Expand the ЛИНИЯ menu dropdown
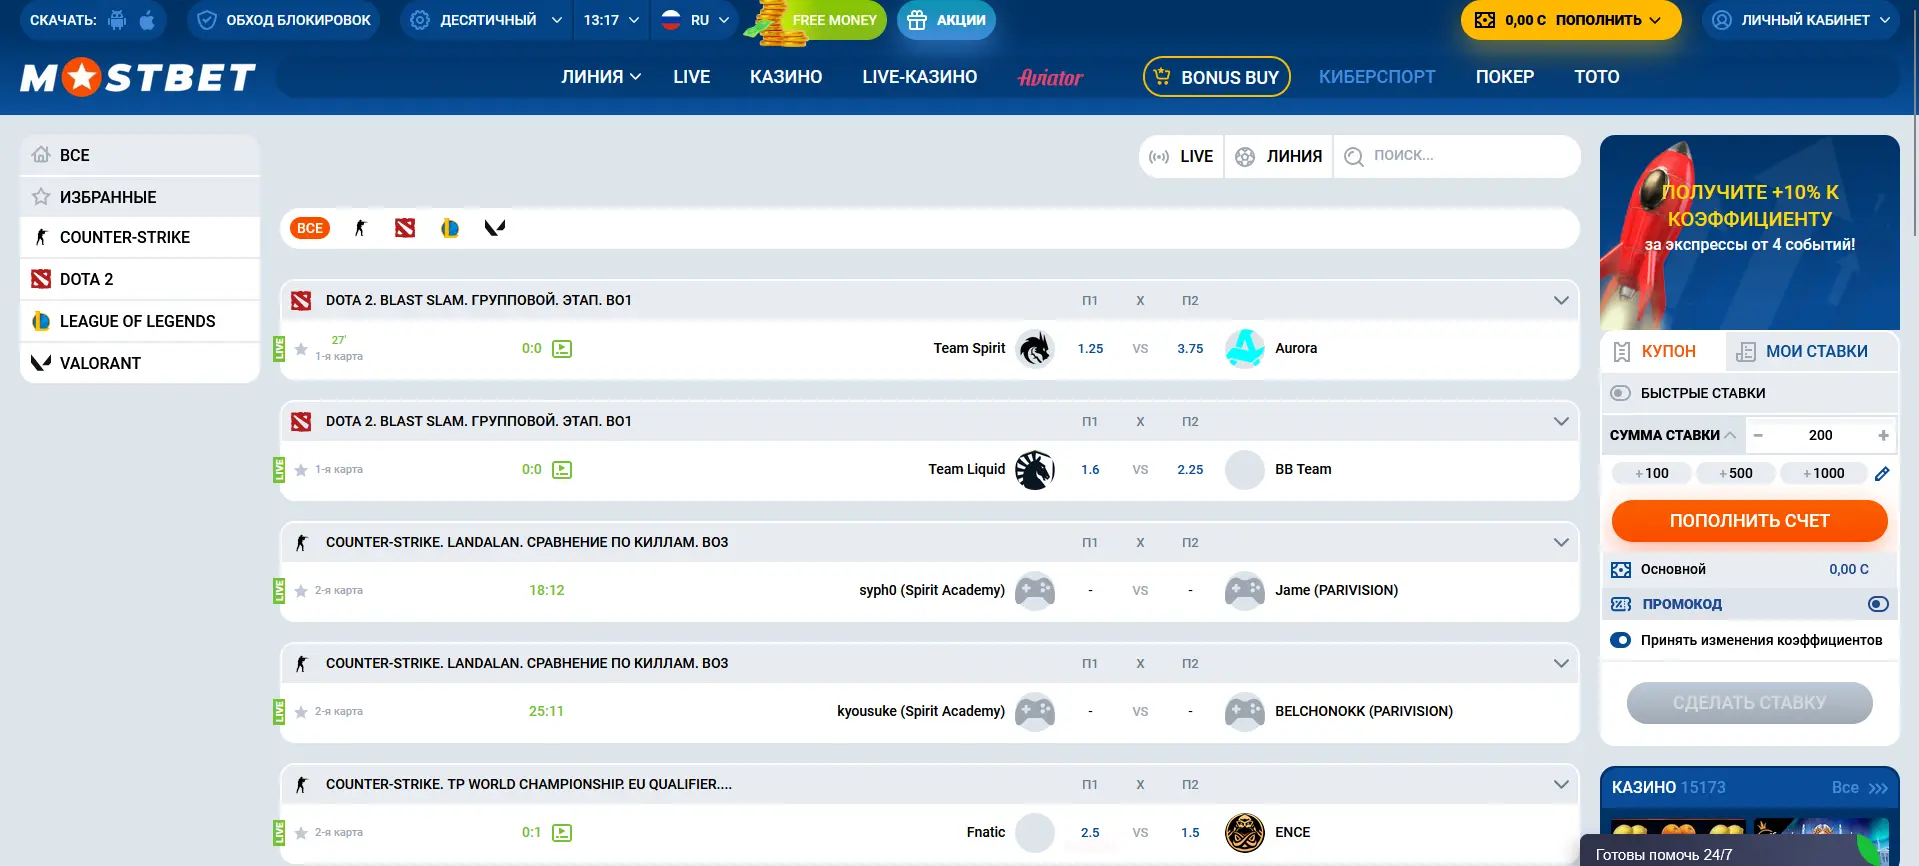The image size is (1919, 866). pos(601,77)
